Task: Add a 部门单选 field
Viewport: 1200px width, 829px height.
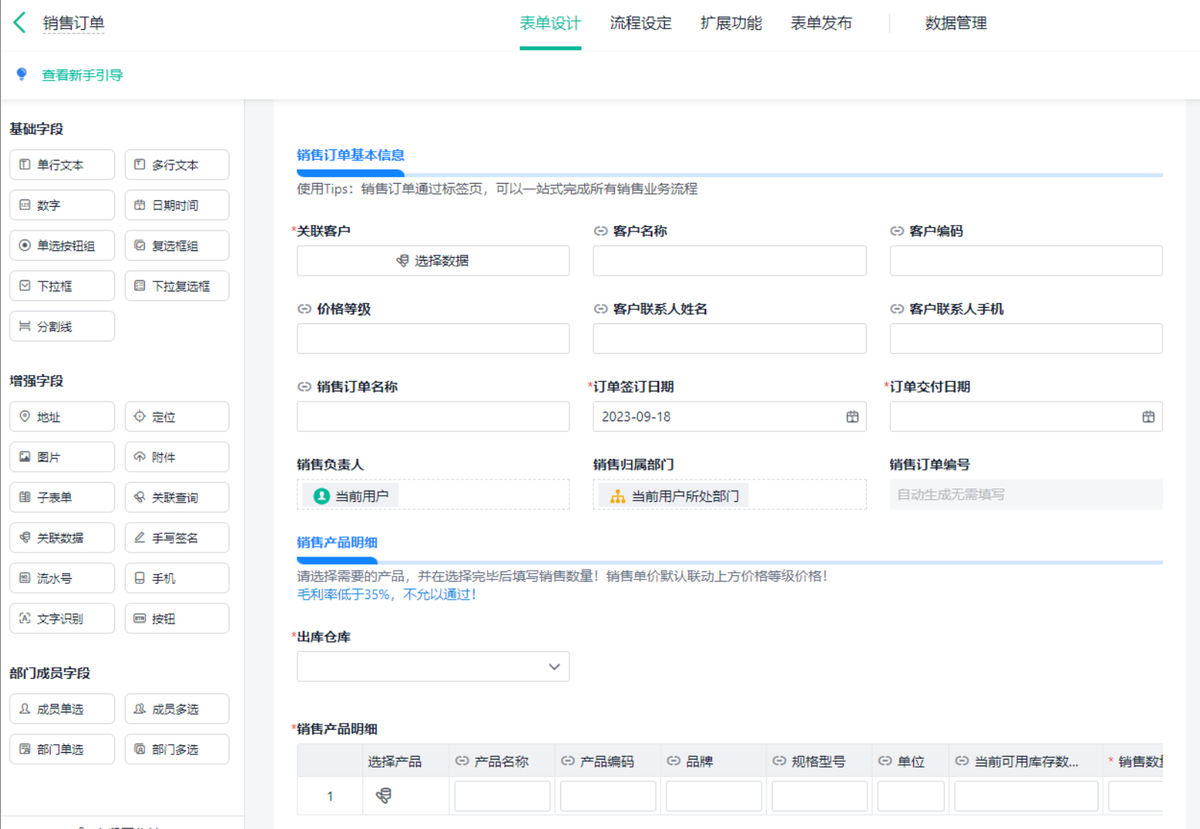Action: 62,749
